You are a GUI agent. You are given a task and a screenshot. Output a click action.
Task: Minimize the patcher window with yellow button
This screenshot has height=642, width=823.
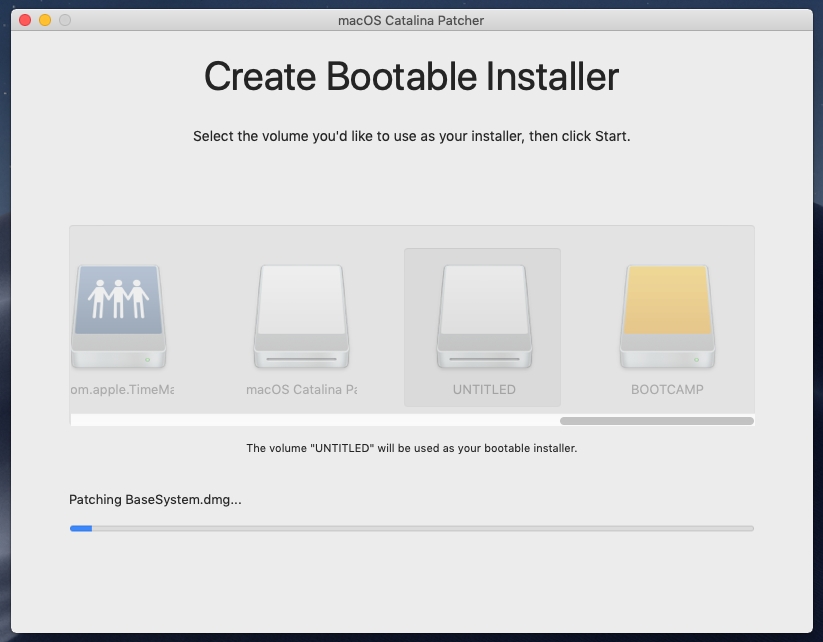pos(45,20)
